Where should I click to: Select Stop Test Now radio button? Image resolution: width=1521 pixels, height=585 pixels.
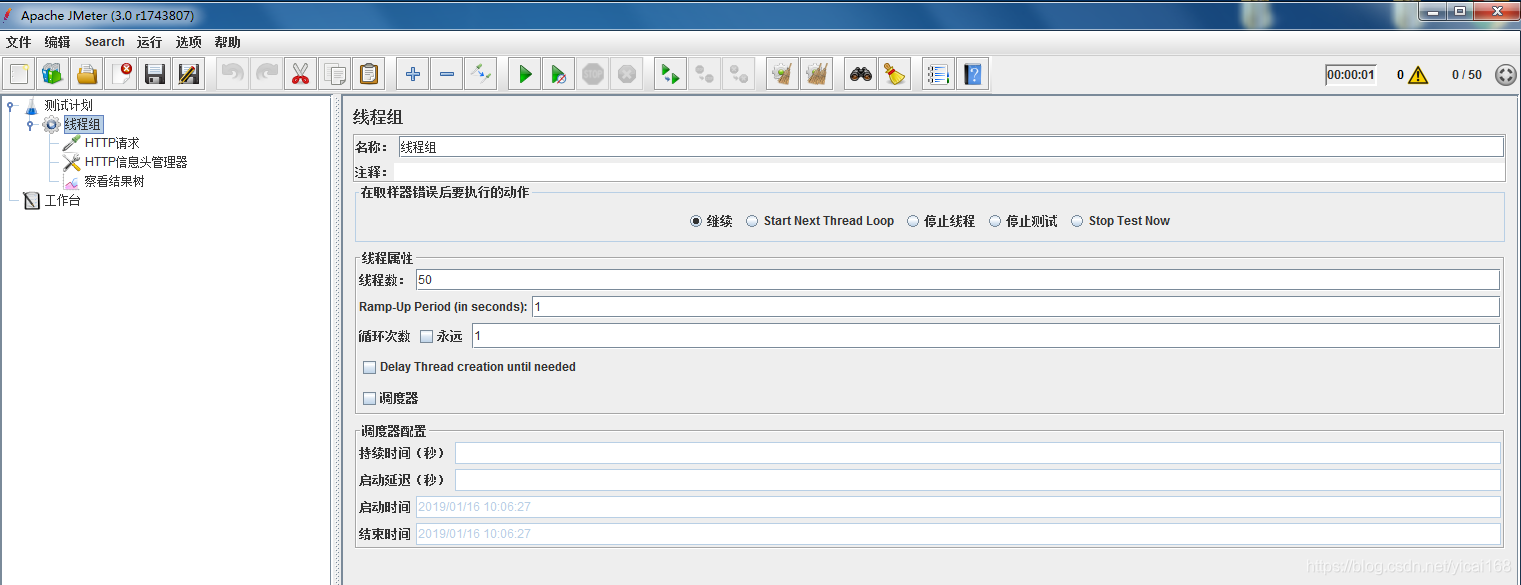[1077, 221]
